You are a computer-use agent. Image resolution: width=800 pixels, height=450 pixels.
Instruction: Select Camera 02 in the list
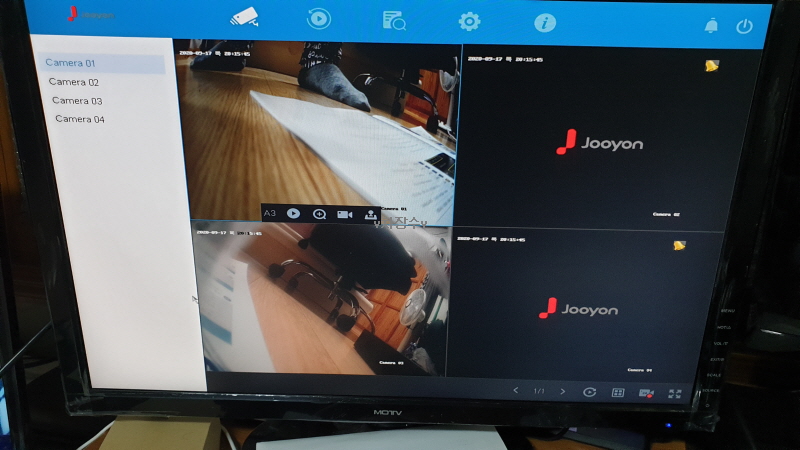74,82
